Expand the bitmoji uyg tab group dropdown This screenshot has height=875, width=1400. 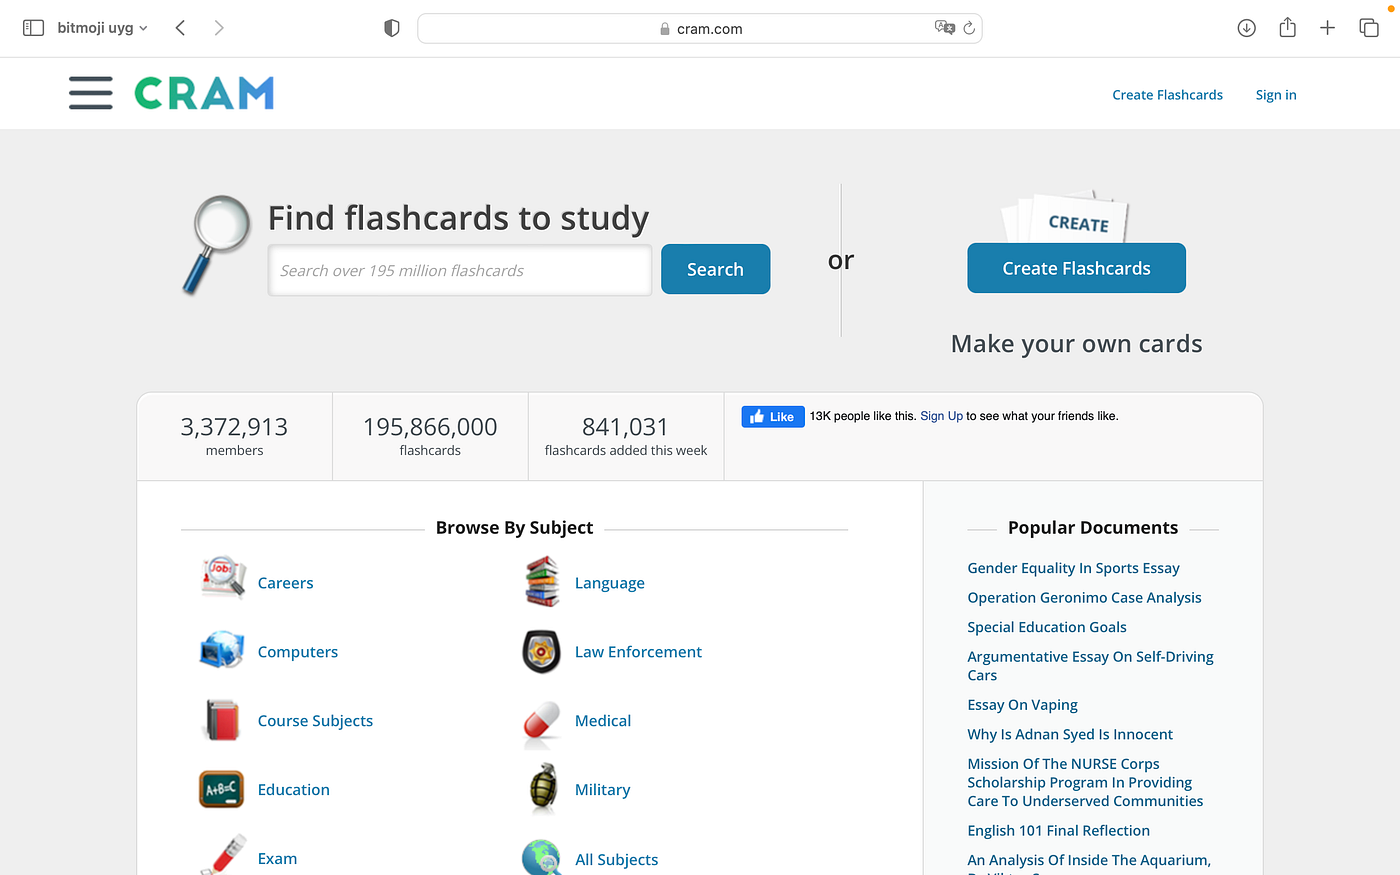pos(102,28)
